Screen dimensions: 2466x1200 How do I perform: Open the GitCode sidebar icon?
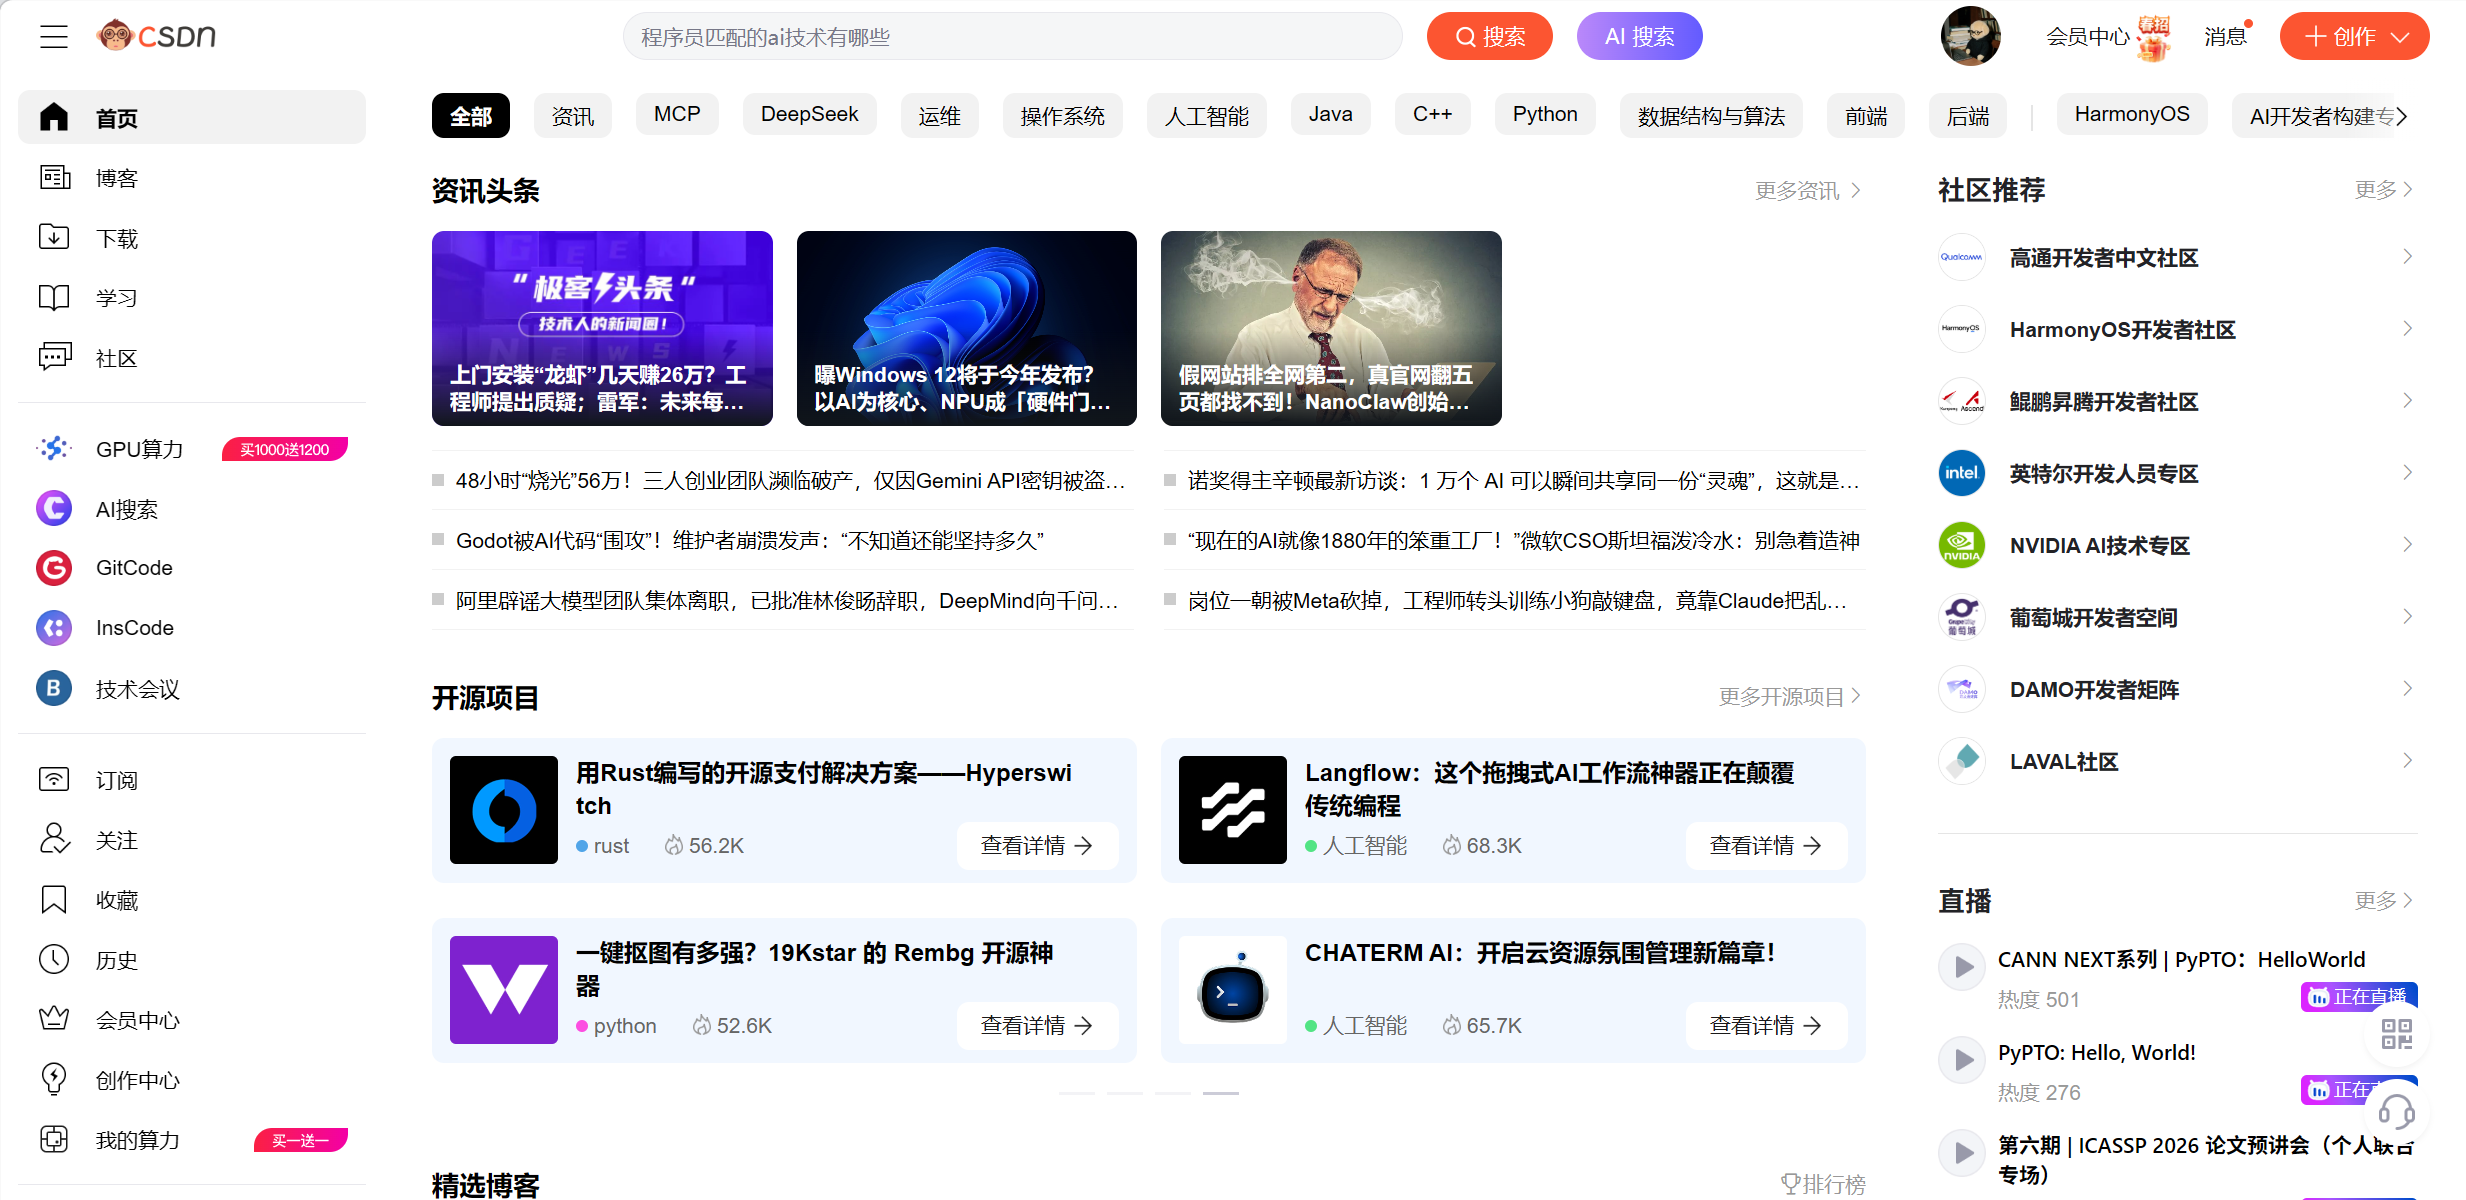[x=54, y=568]
